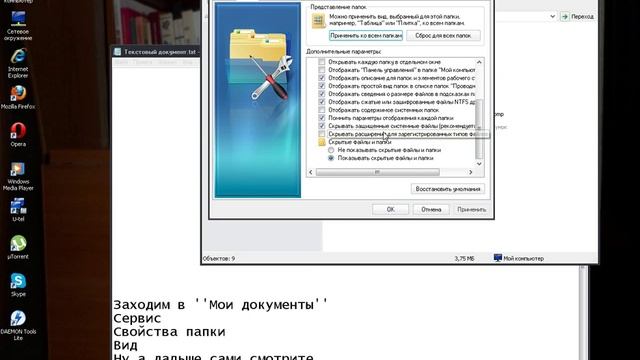Click the Применить button in the dialog

471,209
